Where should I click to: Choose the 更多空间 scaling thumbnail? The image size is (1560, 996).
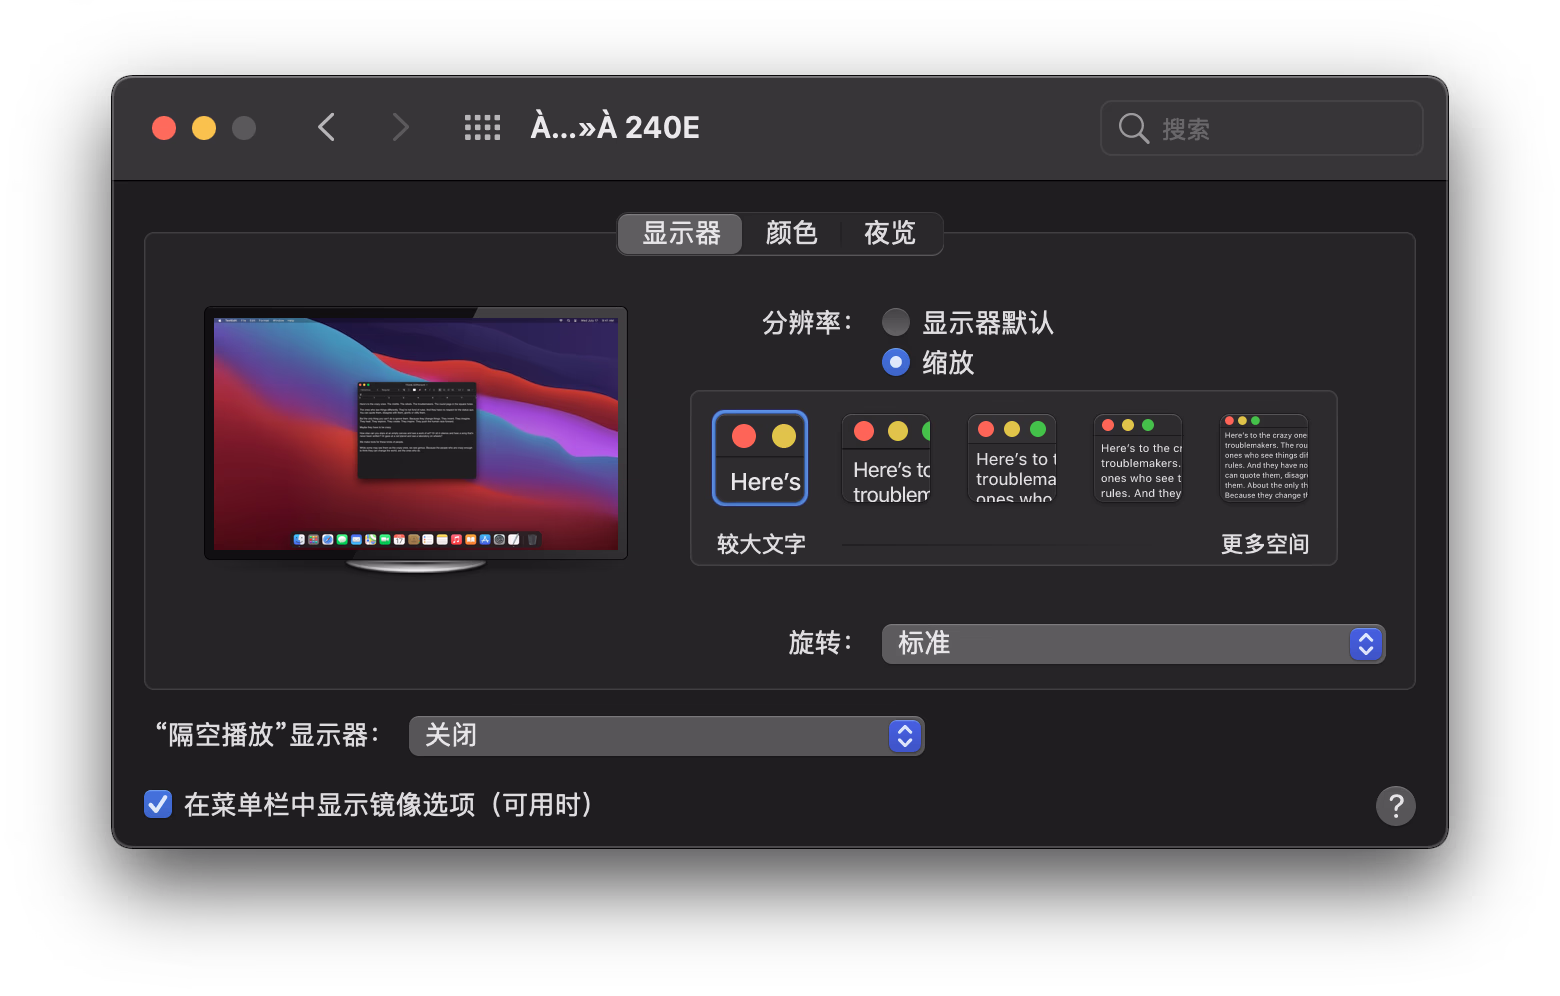tap(1264, 458)
